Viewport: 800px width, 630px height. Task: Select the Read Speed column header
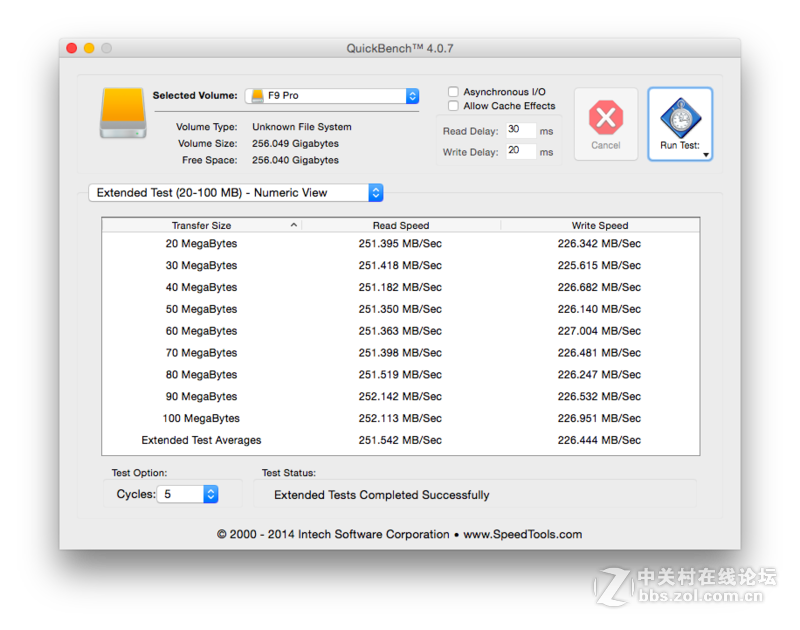pos(400,225)
